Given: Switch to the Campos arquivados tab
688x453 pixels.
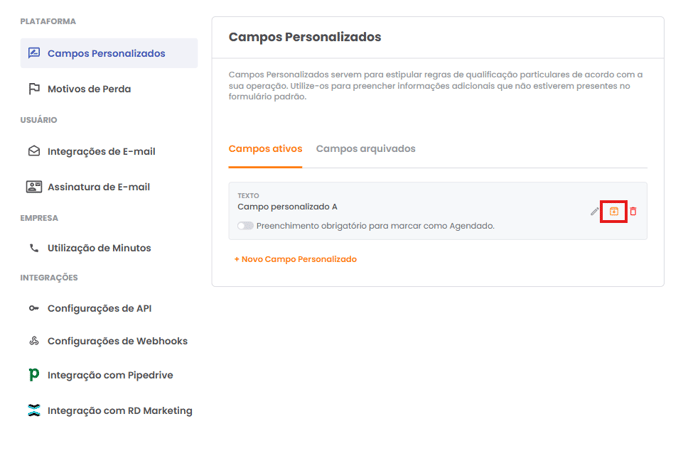Looking at the screenshot, I should click(x=366, y=149).
